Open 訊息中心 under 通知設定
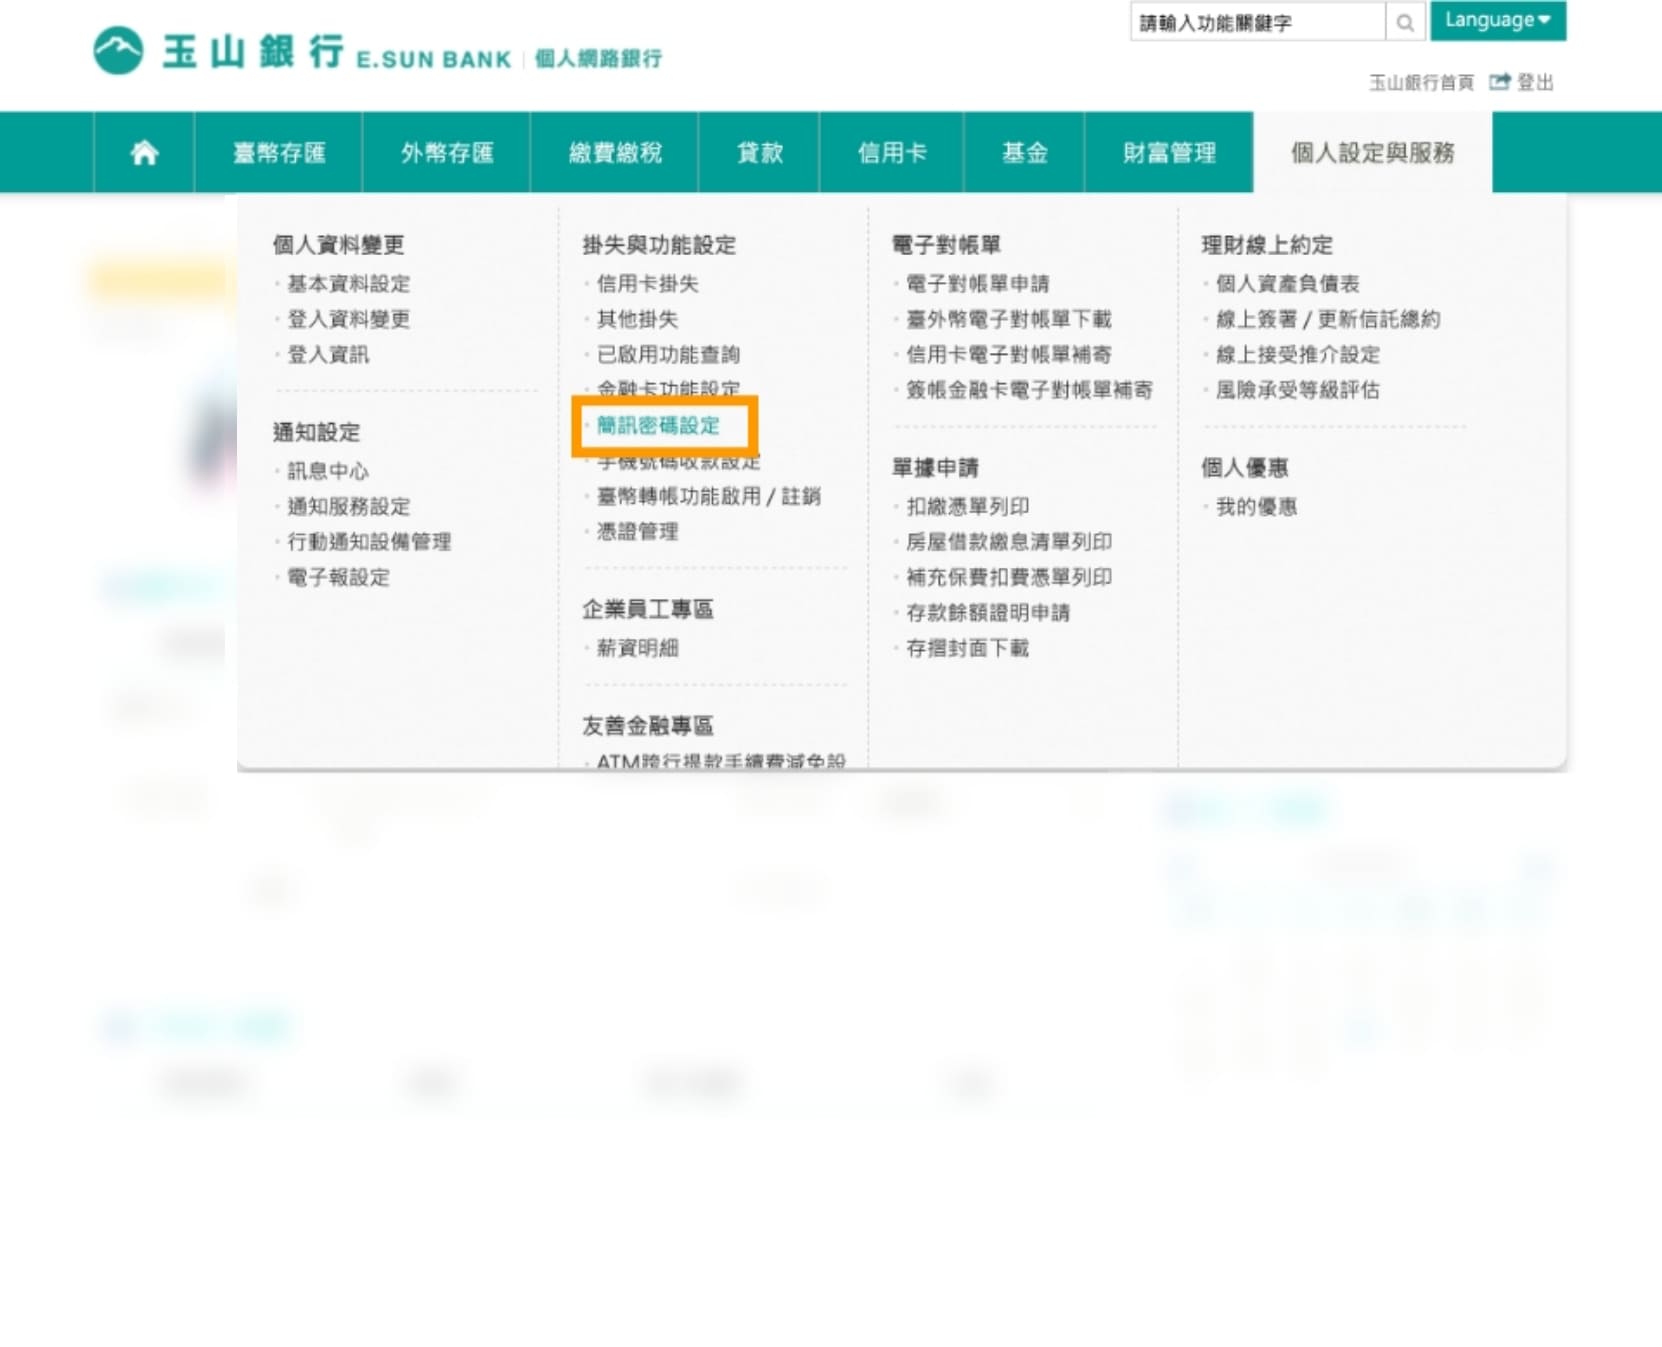Screen dimensions: 1662x1347 [328, 471]
